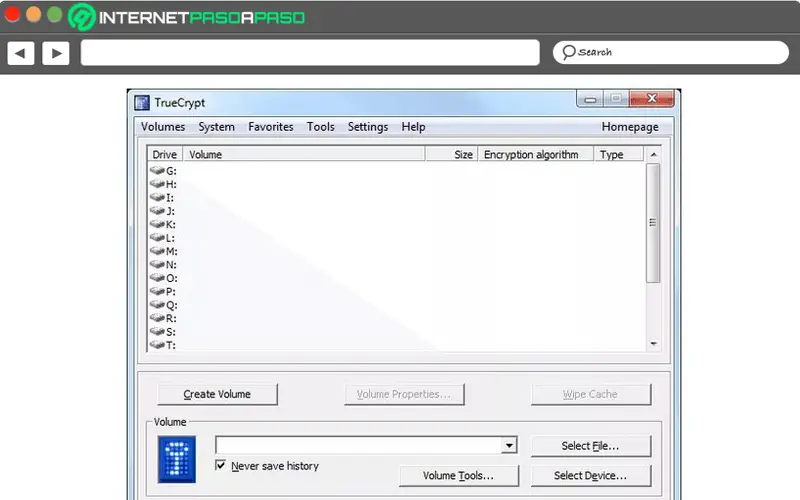This screenshot has height=500, width=800.
Task: Click the volume path input field
Action: tap(359, 445)
